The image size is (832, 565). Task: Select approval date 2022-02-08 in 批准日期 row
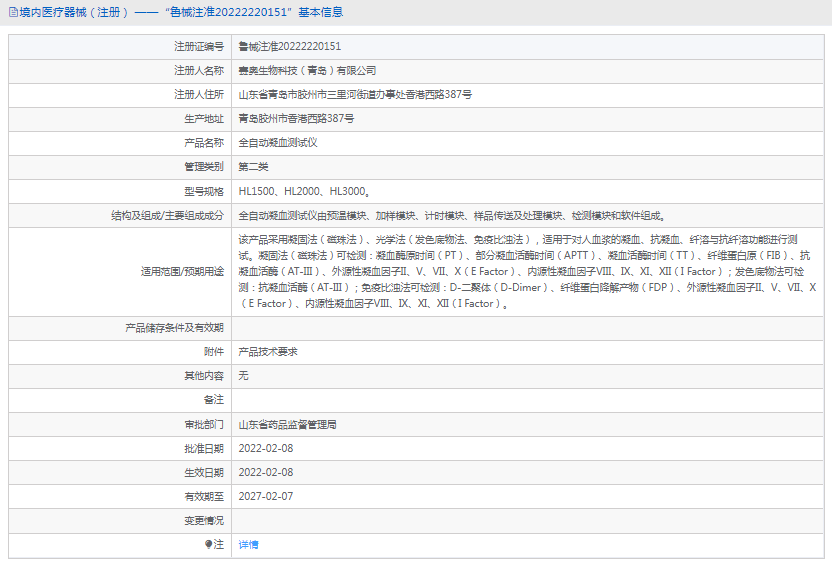[266, 448]
